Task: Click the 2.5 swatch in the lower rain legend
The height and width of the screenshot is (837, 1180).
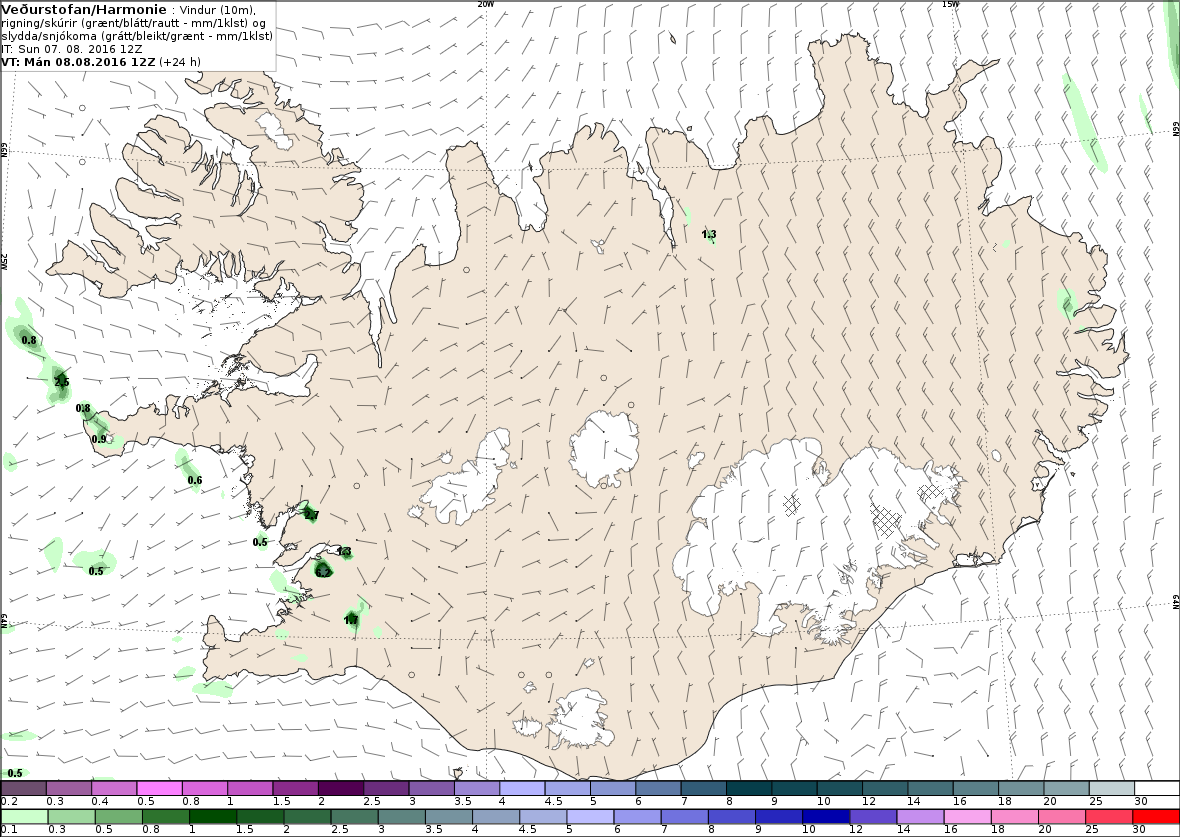Action: (354, 816)
